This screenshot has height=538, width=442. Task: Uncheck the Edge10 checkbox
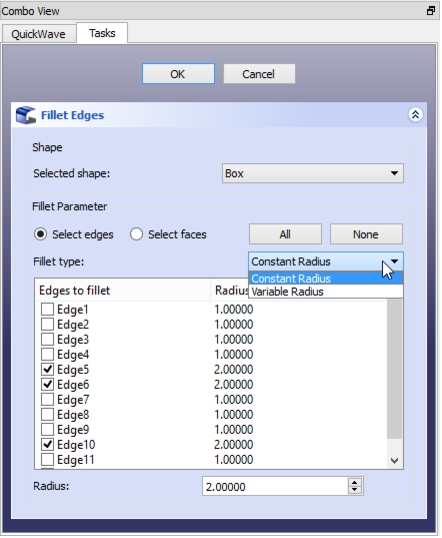[x=47, y=444]
